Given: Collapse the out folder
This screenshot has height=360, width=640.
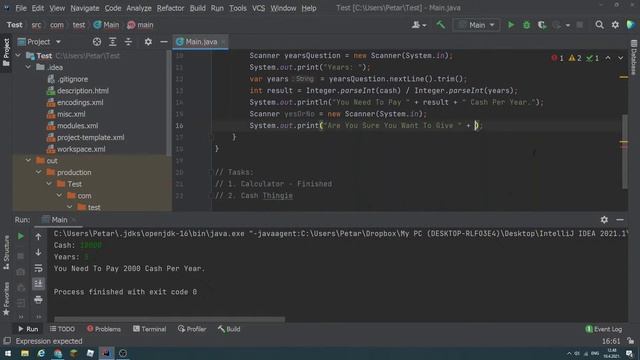Looking at the screenshot, I should (28, 160).
